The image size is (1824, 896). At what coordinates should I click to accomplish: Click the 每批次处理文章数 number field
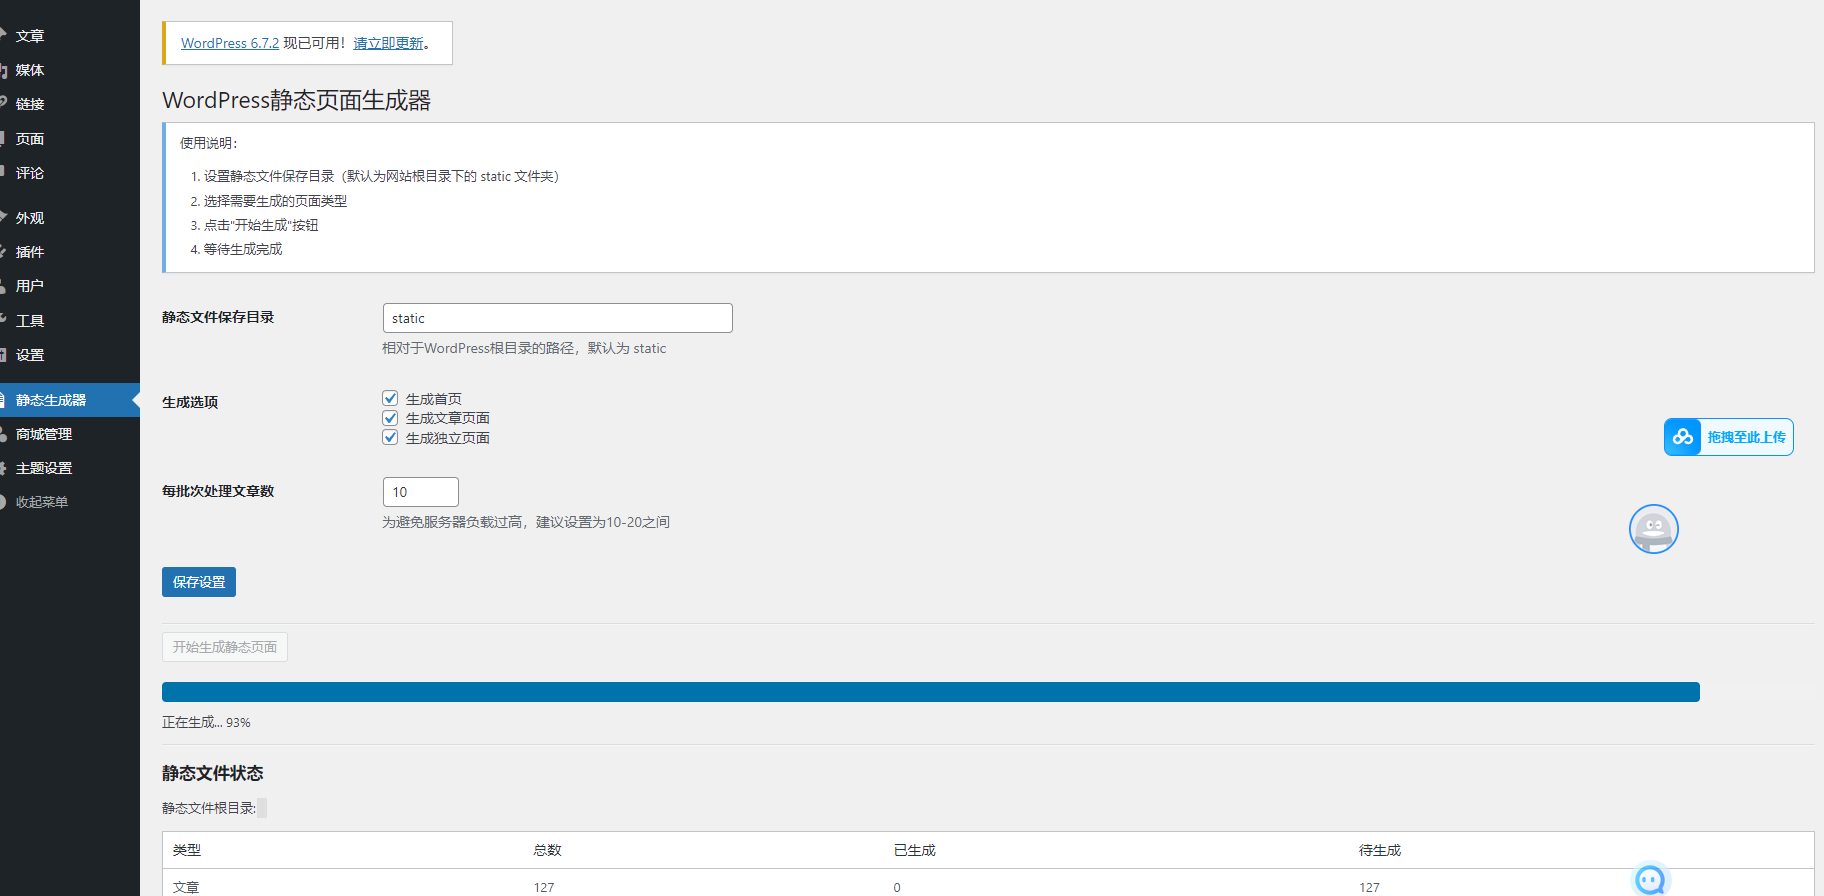[420, 492]
